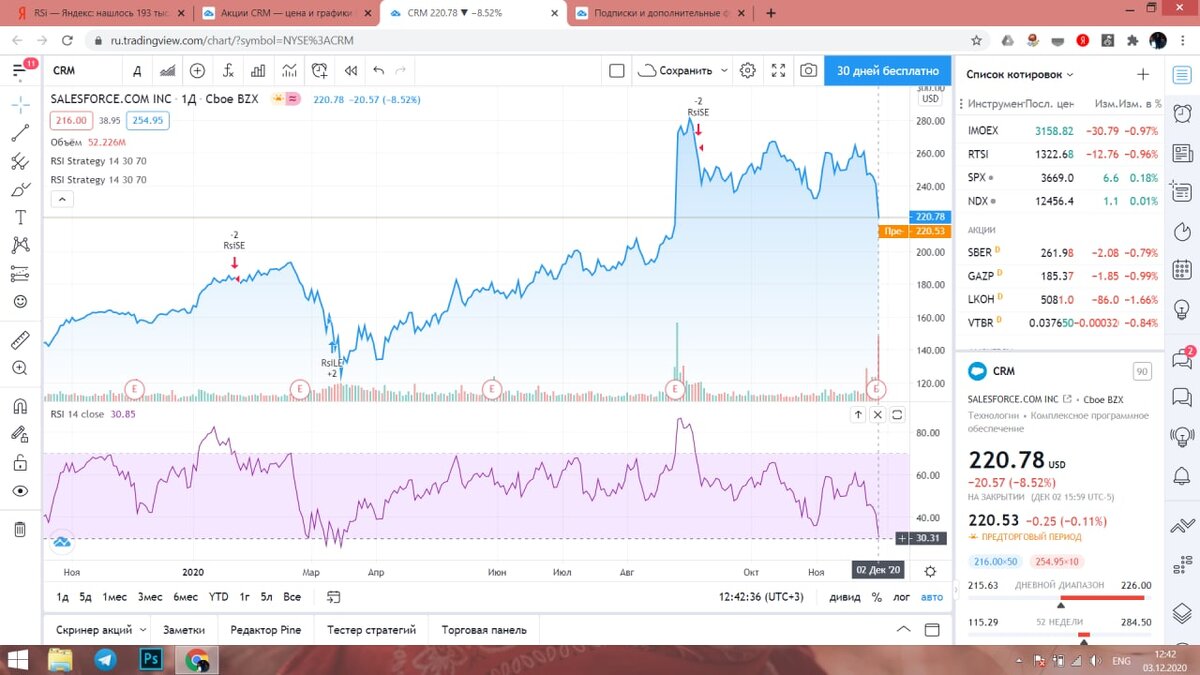Select the YTD time range
This screenshot has height=675, width=1200.
coord(218,597)
